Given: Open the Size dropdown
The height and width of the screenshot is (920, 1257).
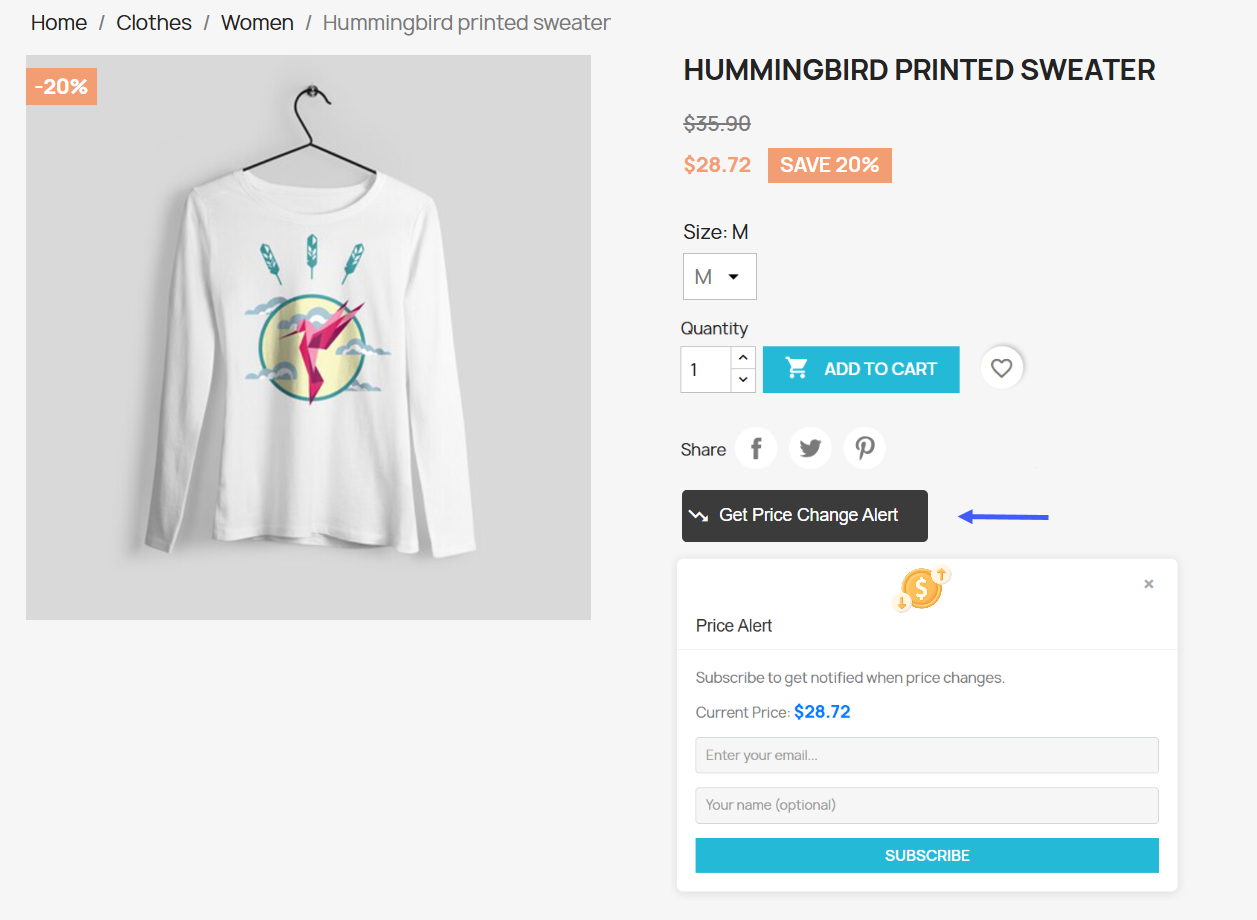Looking at the screenshot, I should [x=719, y=277].
